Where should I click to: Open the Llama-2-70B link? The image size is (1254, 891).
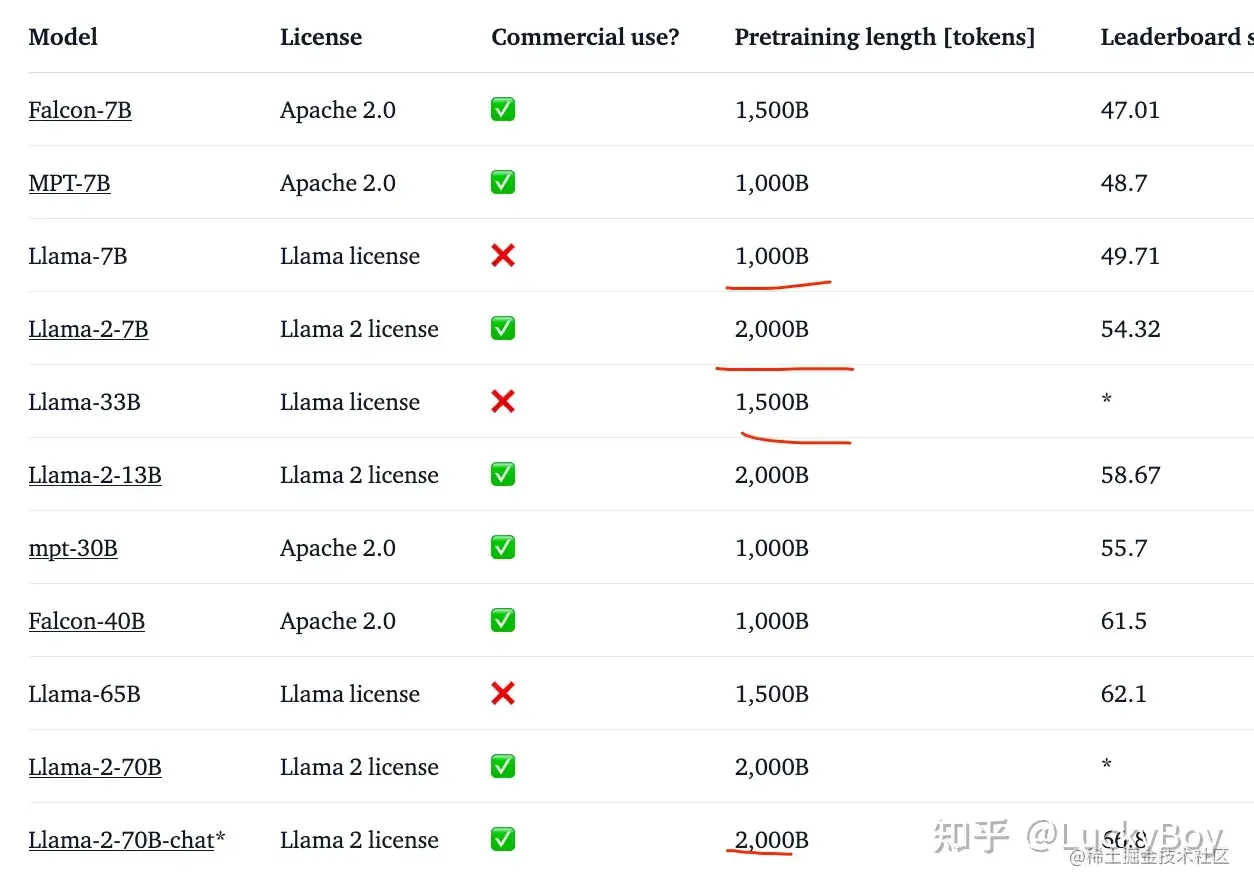(95, 767)
